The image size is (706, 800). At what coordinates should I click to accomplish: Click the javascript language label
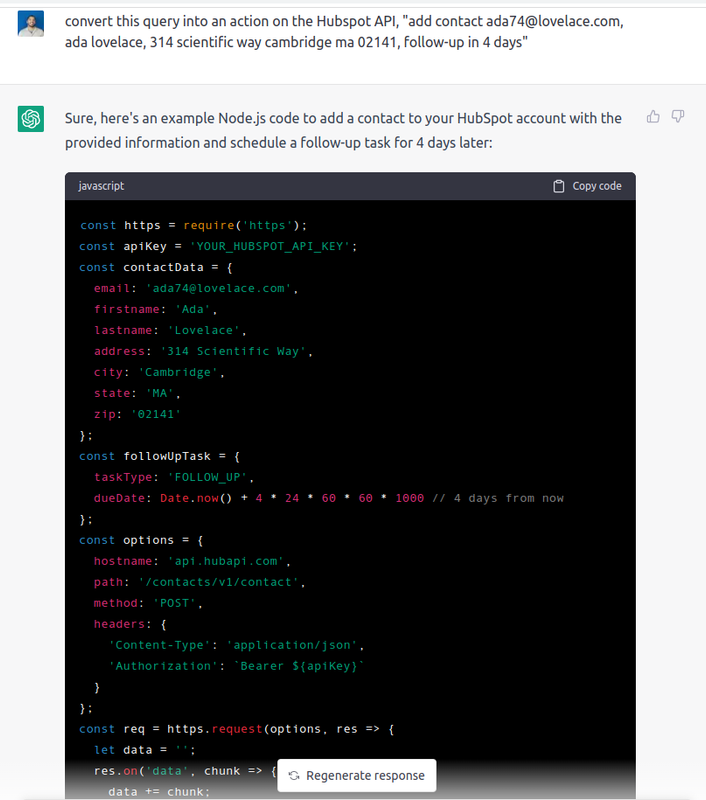(101, 186)
